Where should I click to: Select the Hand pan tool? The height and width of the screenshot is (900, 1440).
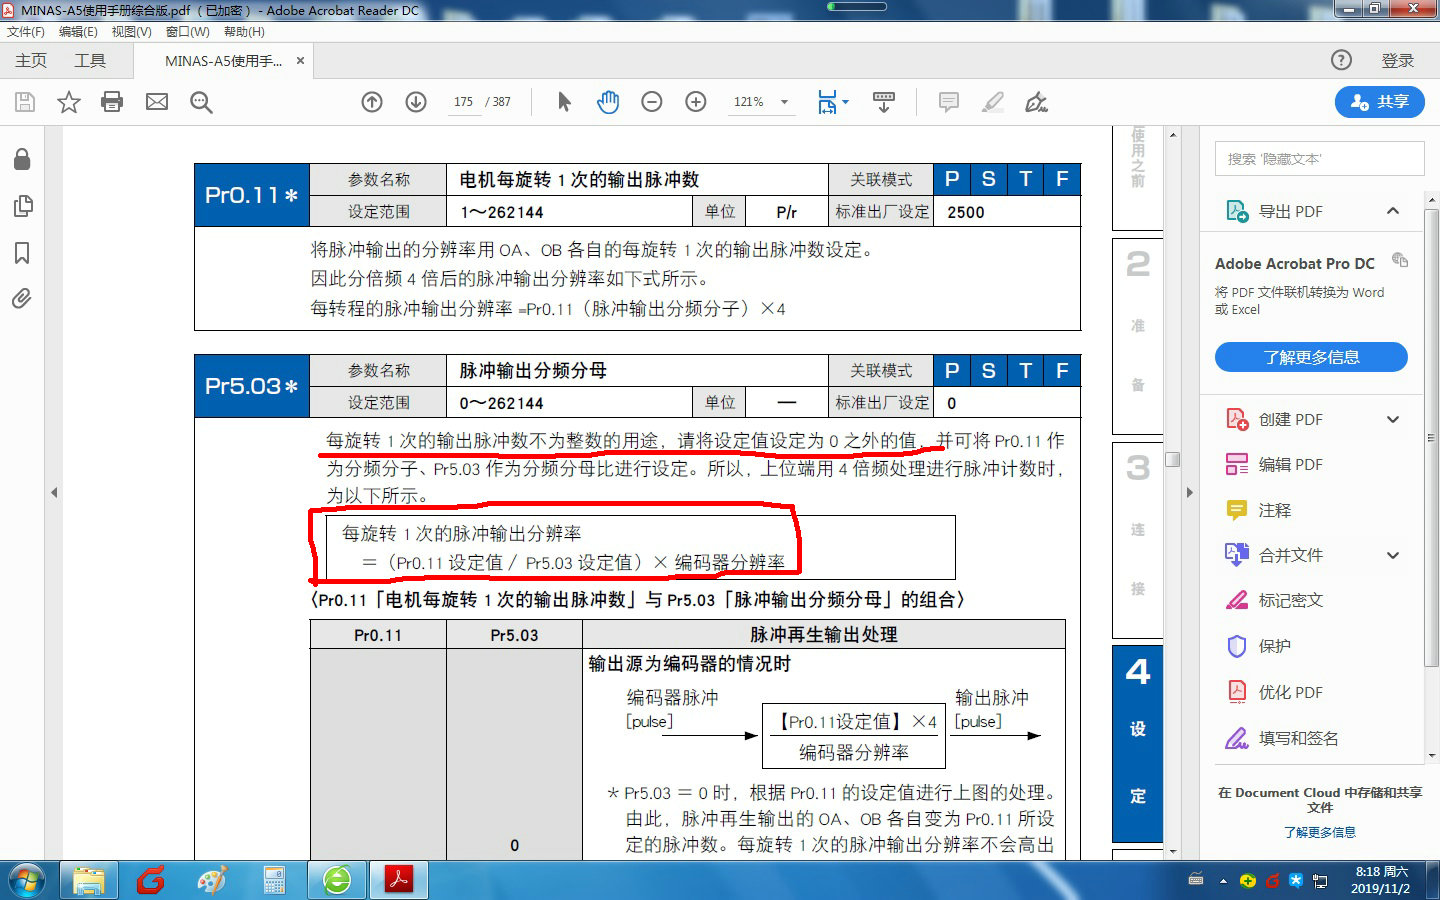(x=608, y=102)
